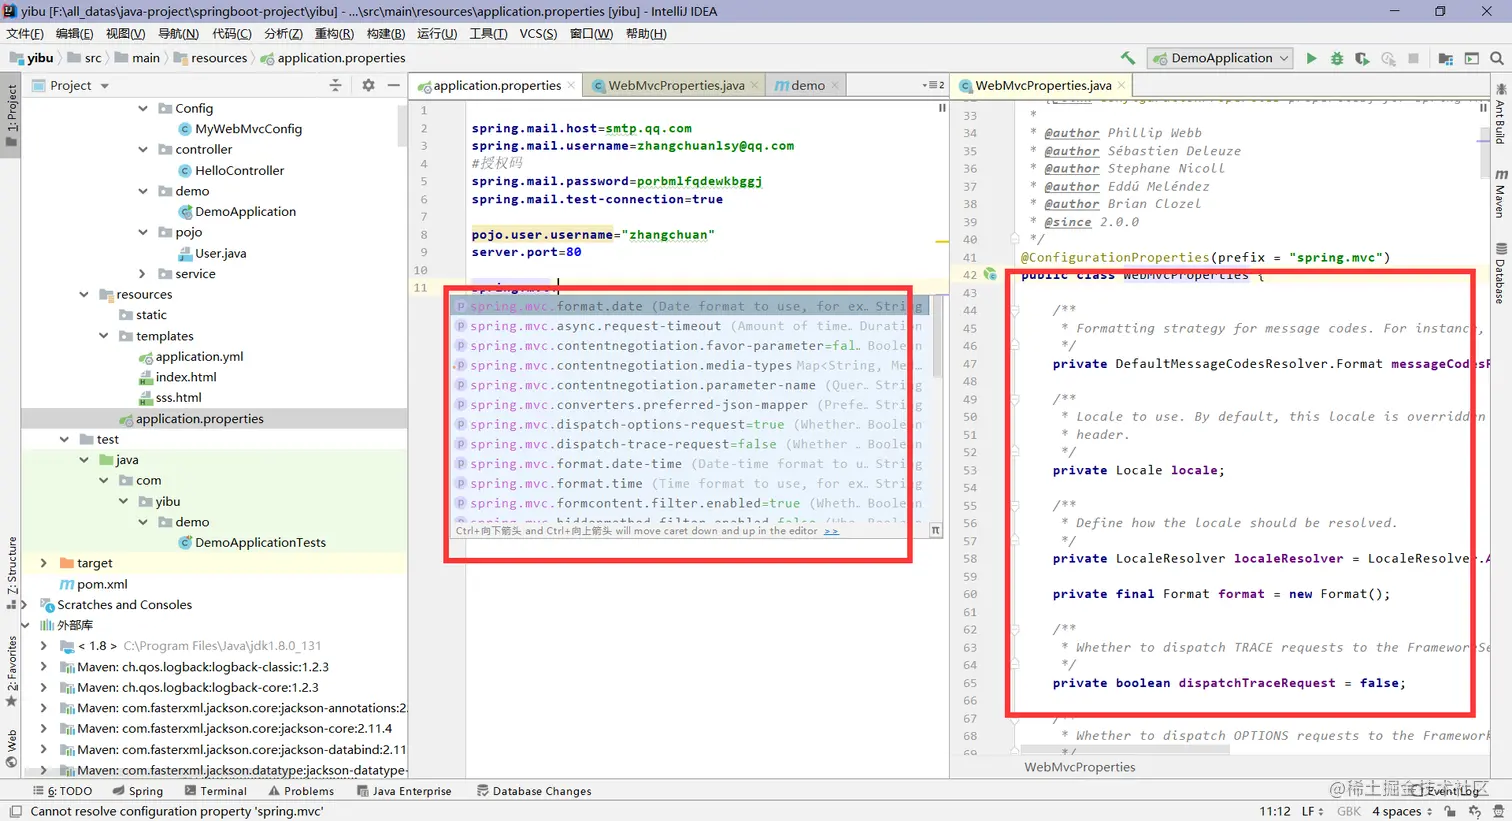Open the Favorites tool window strip
The image size is (1512, 821).
tap(12, 670)
